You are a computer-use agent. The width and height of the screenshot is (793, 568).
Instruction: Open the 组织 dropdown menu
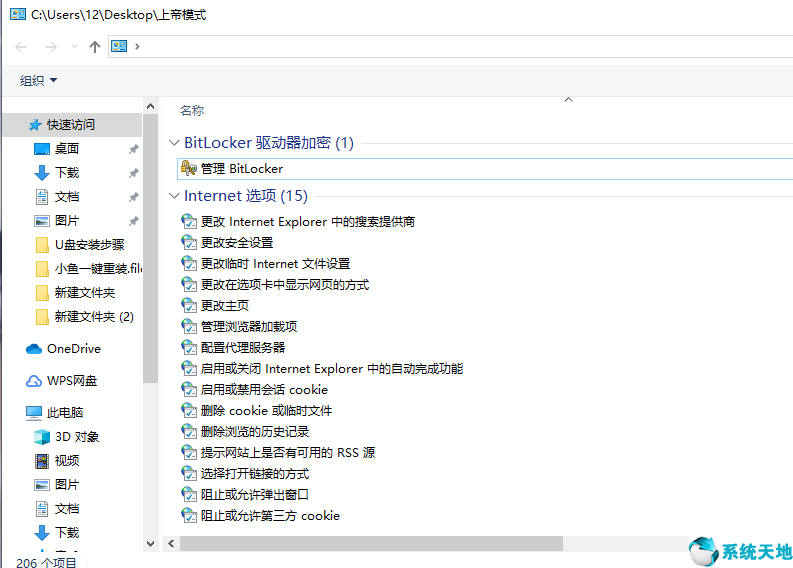coord(38,80)
